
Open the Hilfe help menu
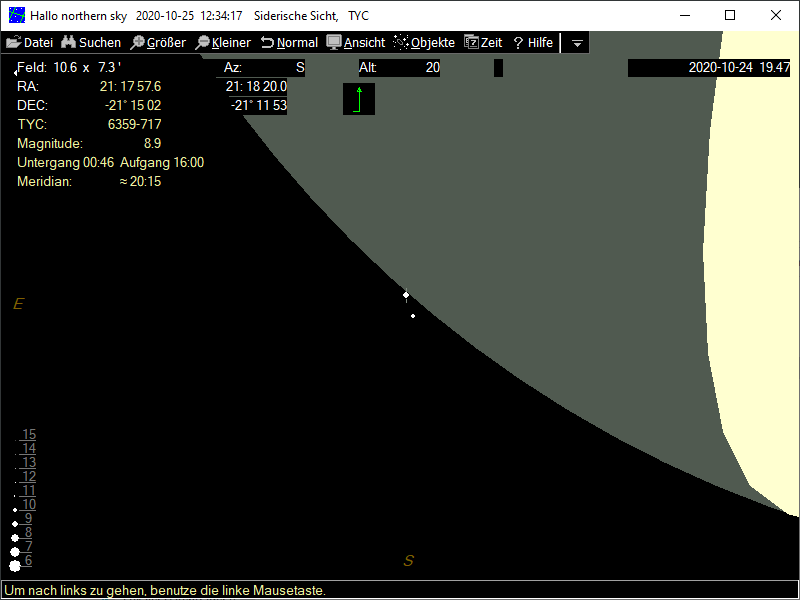533,43
